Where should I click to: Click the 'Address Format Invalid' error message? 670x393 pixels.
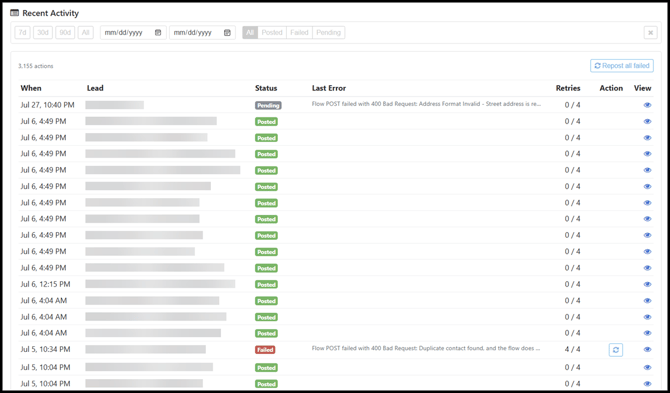[x=426, y=104]
